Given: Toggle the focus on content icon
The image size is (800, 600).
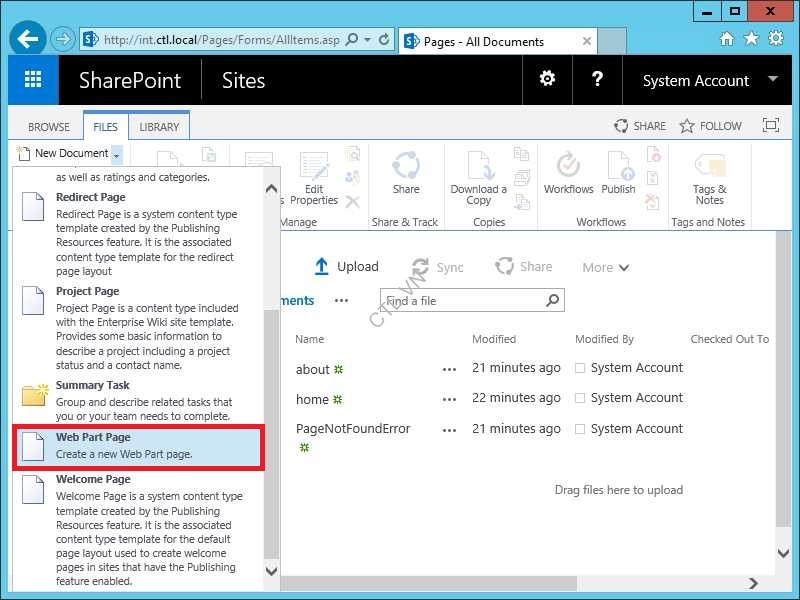Looking at the screenshot, I should coord(770,126).
